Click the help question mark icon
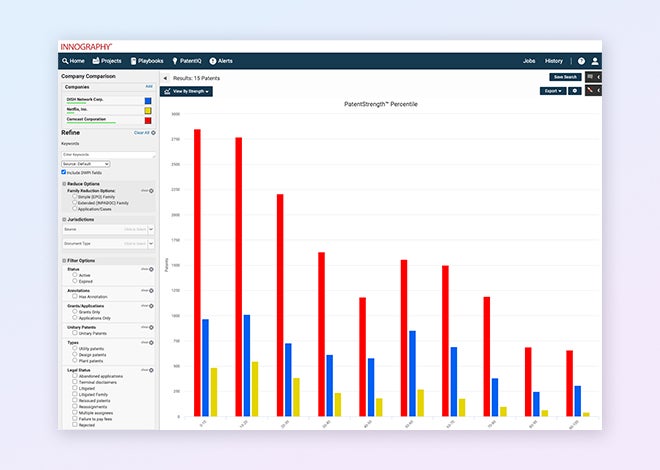The image size is (660, 470). (581, 61)
